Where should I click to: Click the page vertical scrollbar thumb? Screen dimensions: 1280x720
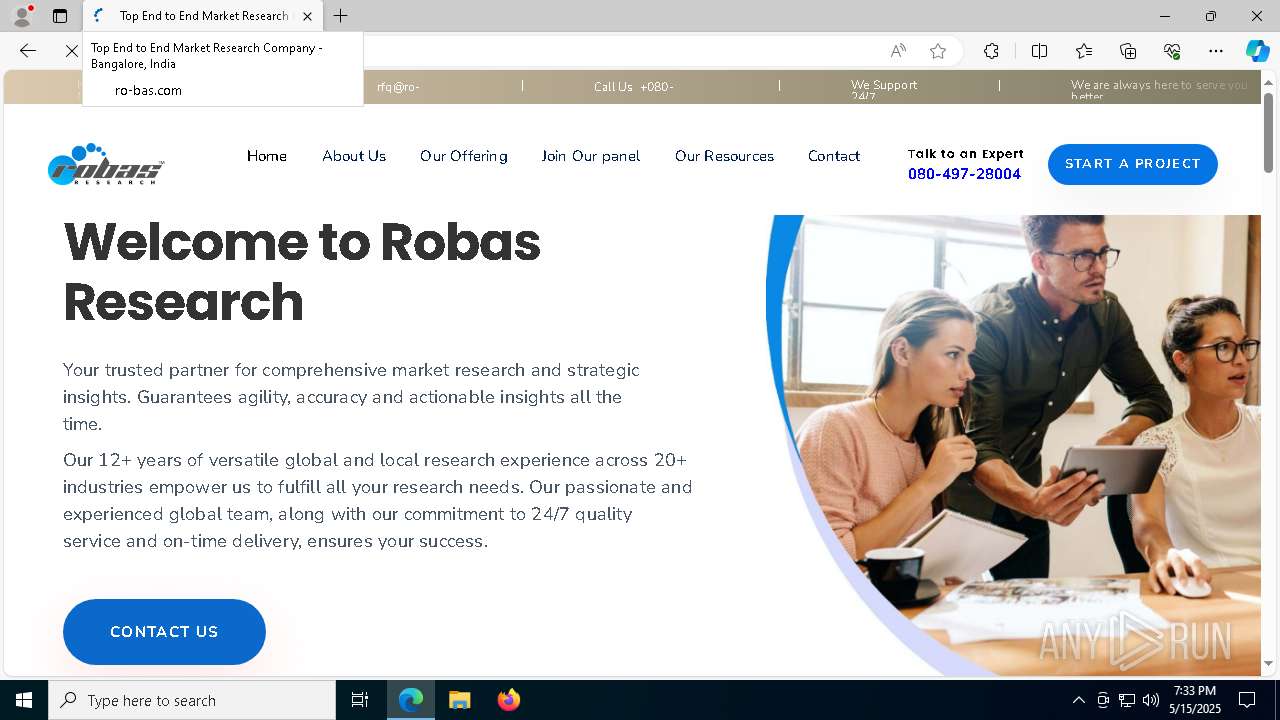tap(1268, 132)
